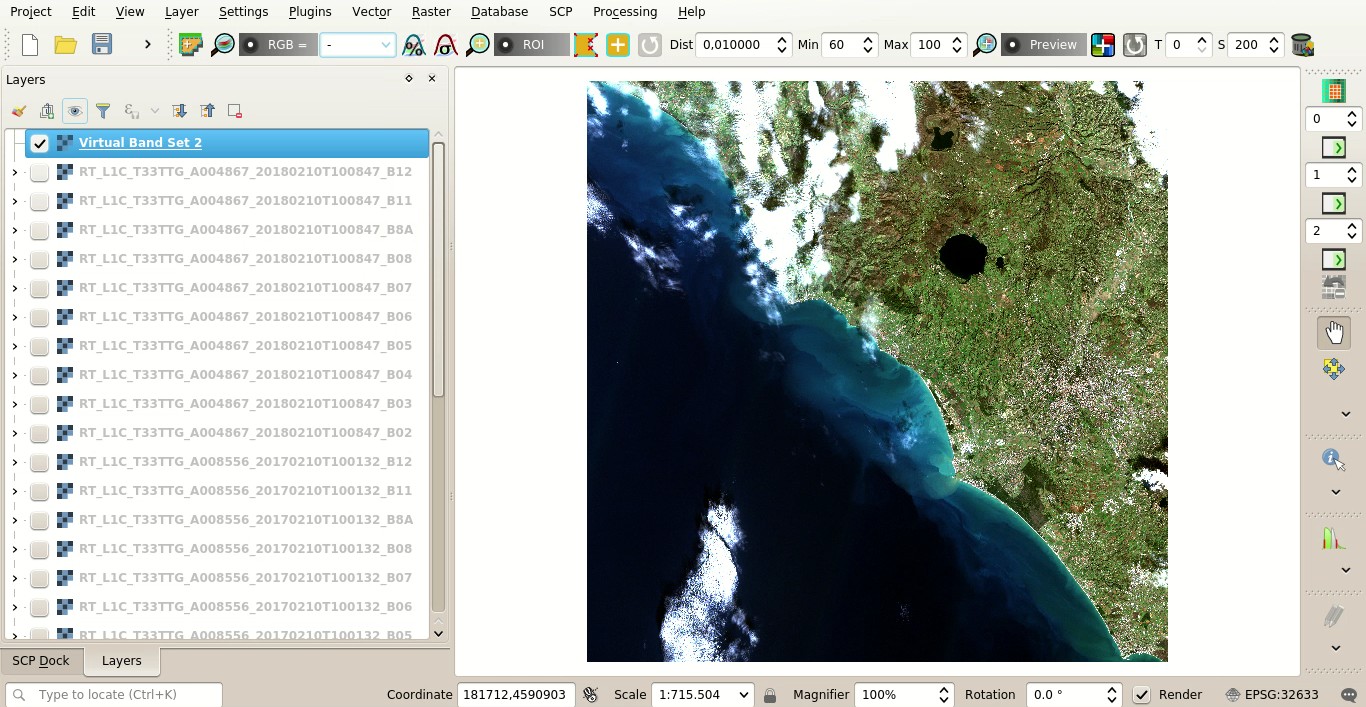Apply the cumulative stretch percentage icon
Image resolution: width=1366 pixels, height=707 pixels.
tap(413, 44)
